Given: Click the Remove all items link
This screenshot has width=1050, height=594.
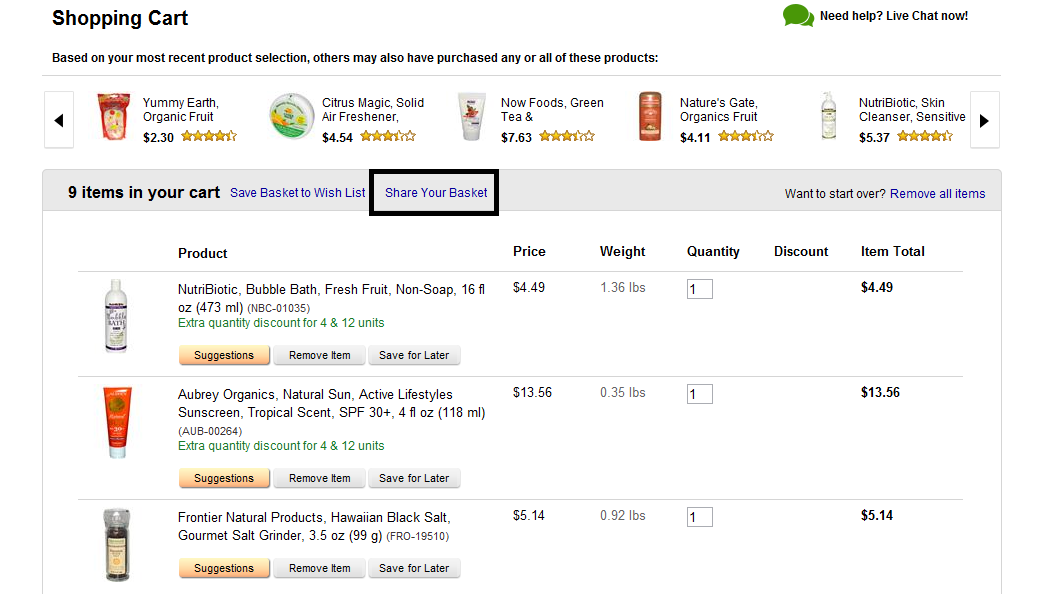Looking at the screenshot, I should click(937, 194).
